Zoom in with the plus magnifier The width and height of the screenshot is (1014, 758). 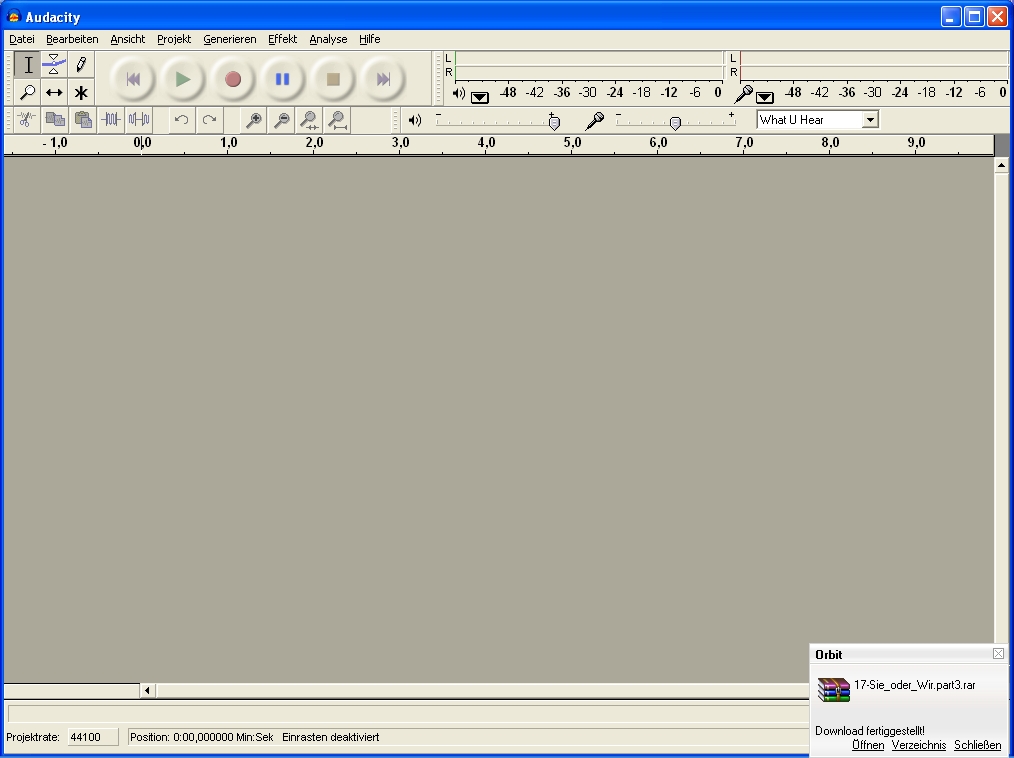254,120
